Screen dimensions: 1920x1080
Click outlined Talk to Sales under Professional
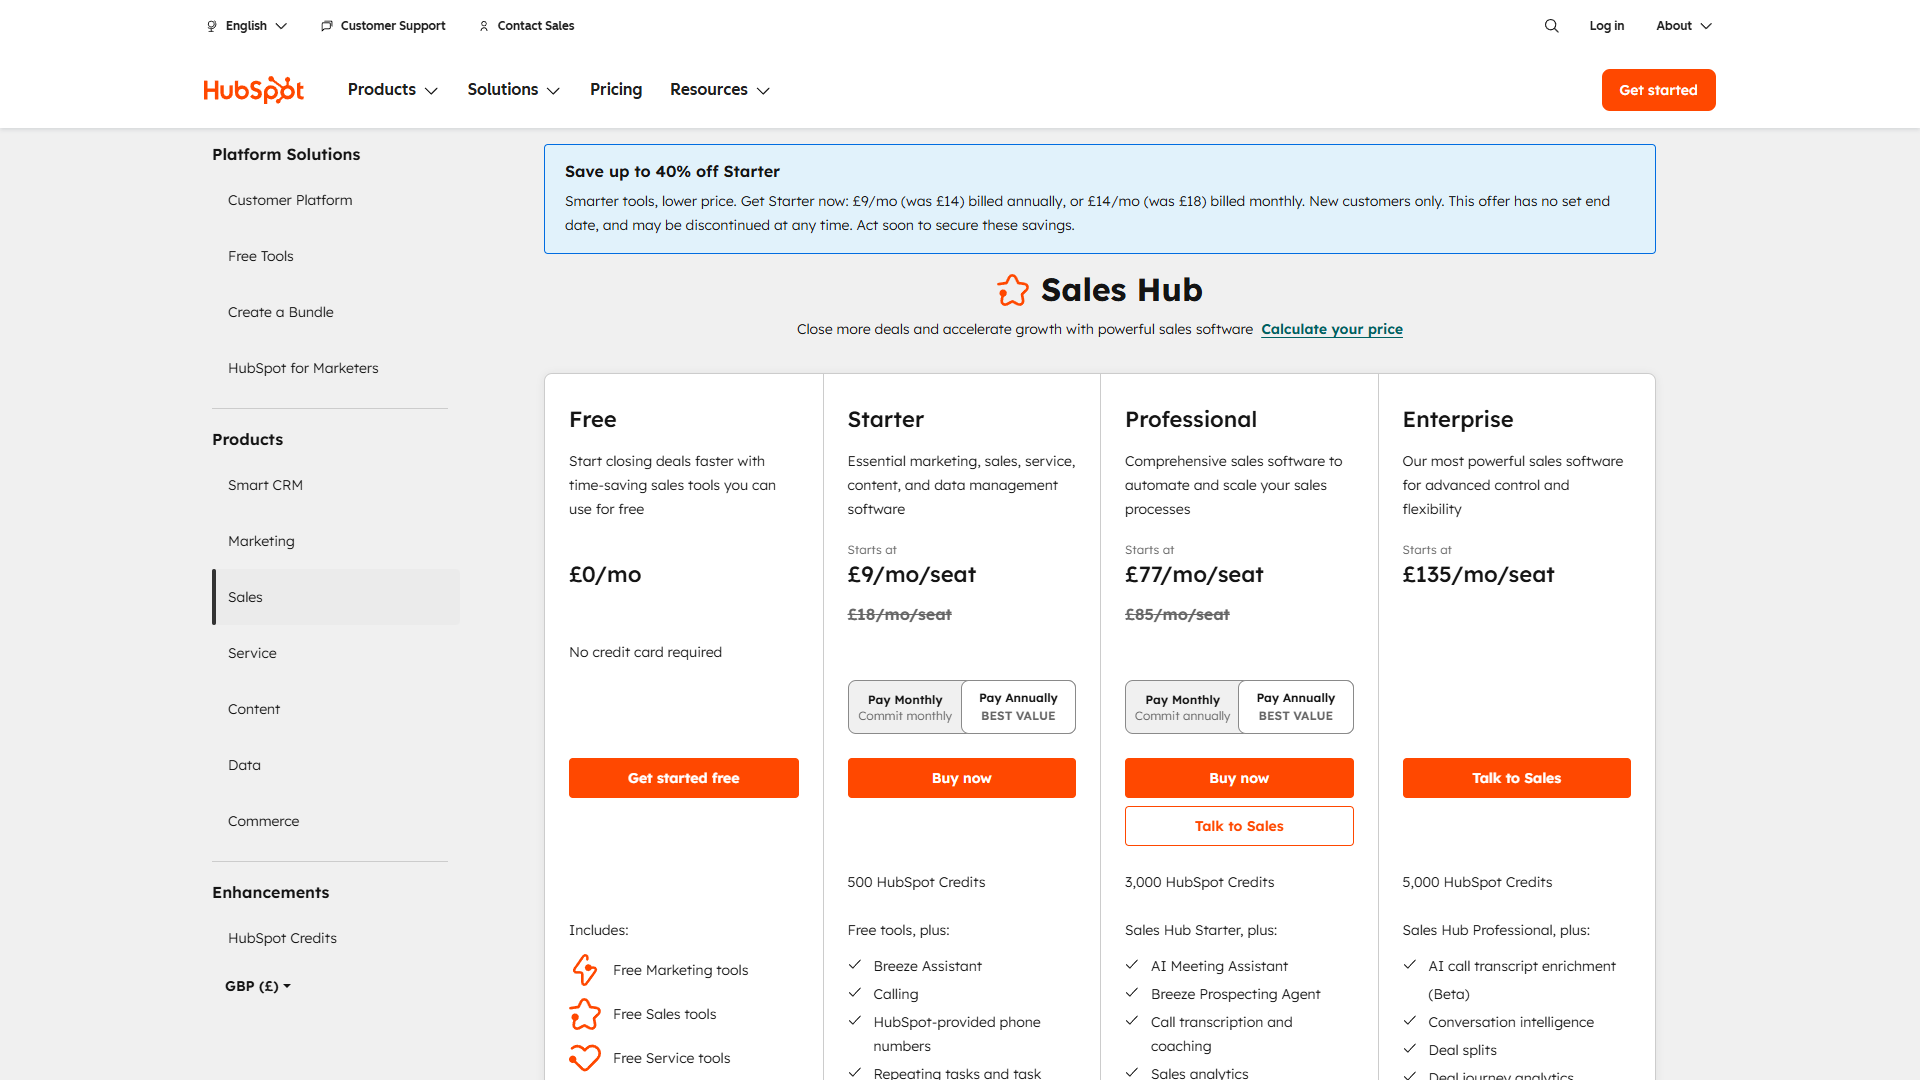point(1239,826)
